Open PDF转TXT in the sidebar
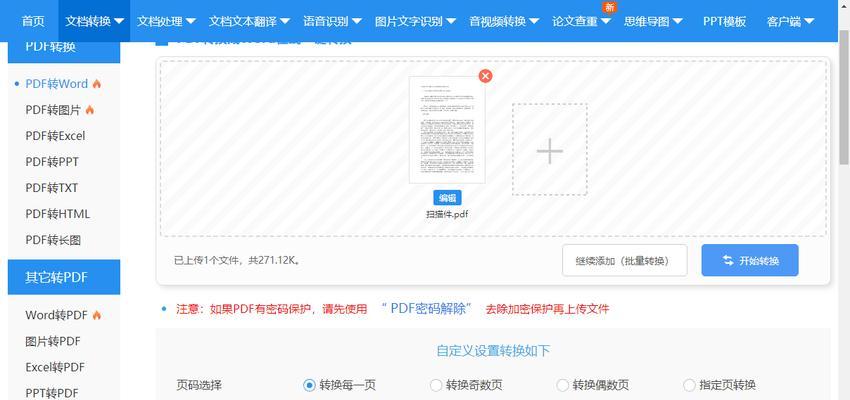This screenshot has height=400, width=850. [51, 188]
